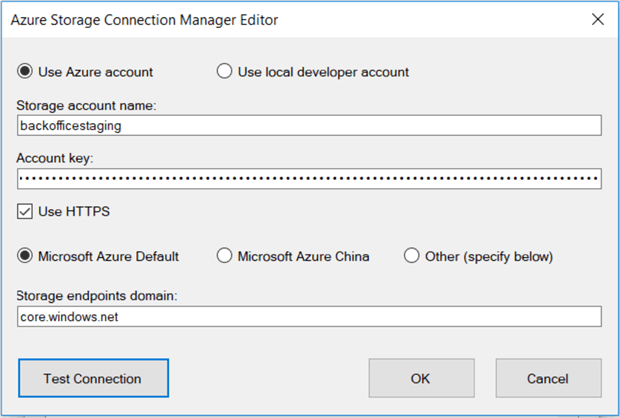The height and width of the screenshot is (418, 620).
Task: Click the "Other (specify below)" label text
Action: pyautogui.click(x=488, y=256)
